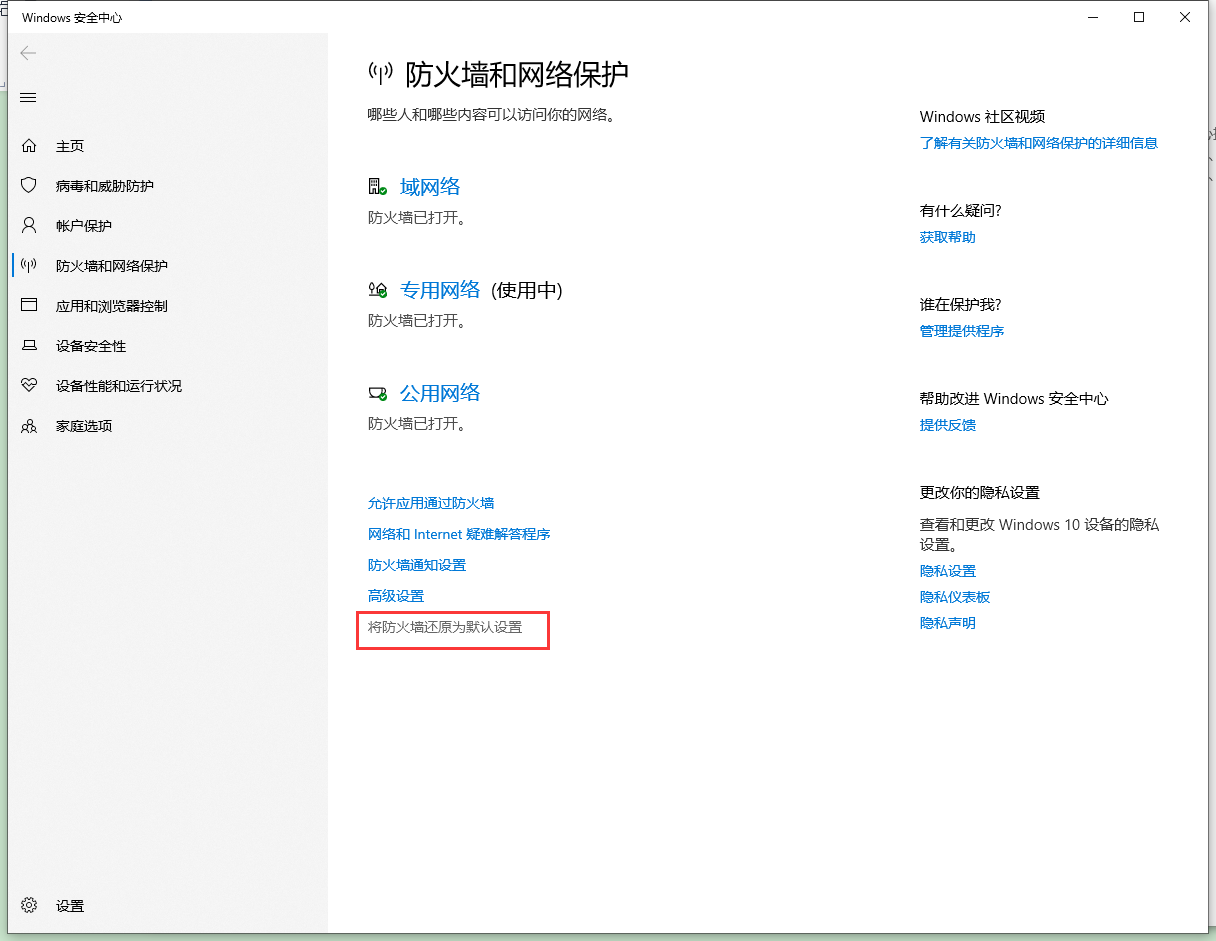Go to 主页 in the sidebar

click(x=70, y=146)
